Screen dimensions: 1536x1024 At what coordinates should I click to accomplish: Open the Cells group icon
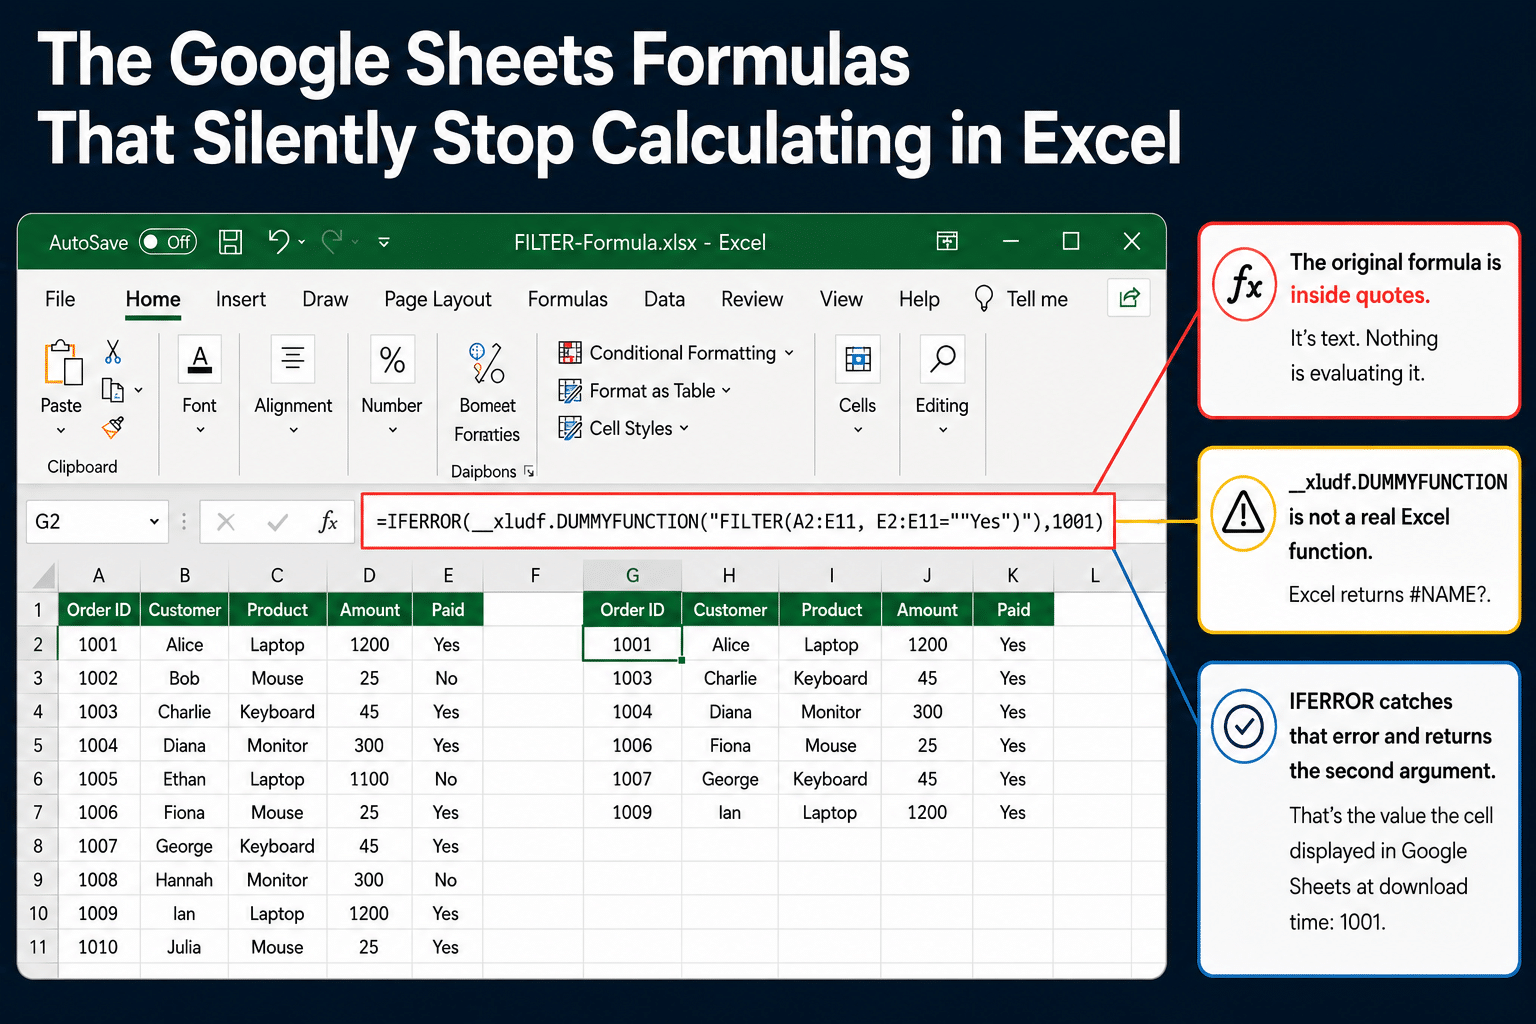pyautogui.click(x=858, y=359)
